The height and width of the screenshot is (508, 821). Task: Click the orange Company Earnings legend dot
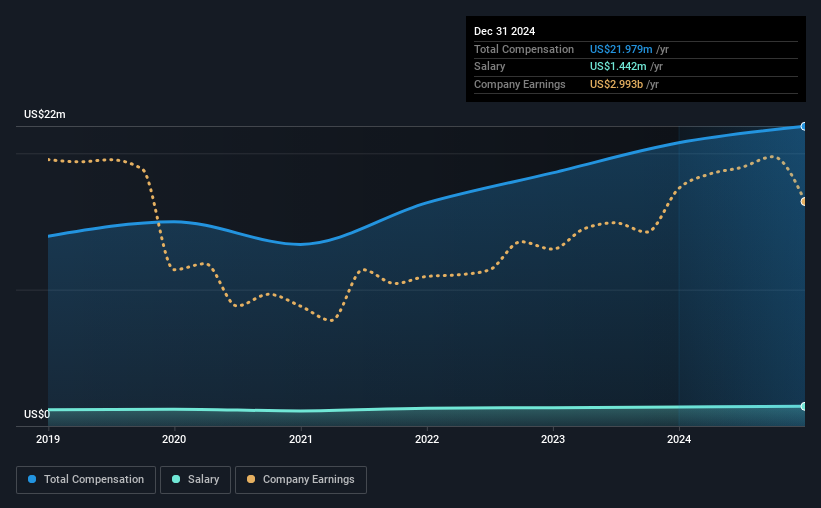click(251, 479)
